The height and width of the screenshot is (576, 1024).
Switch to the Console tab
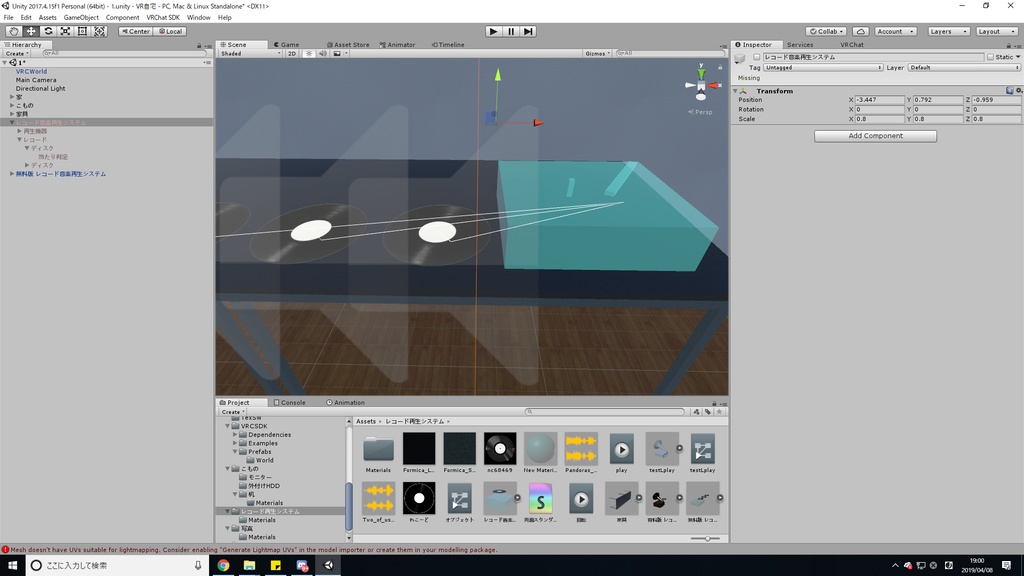click(289, 402)
